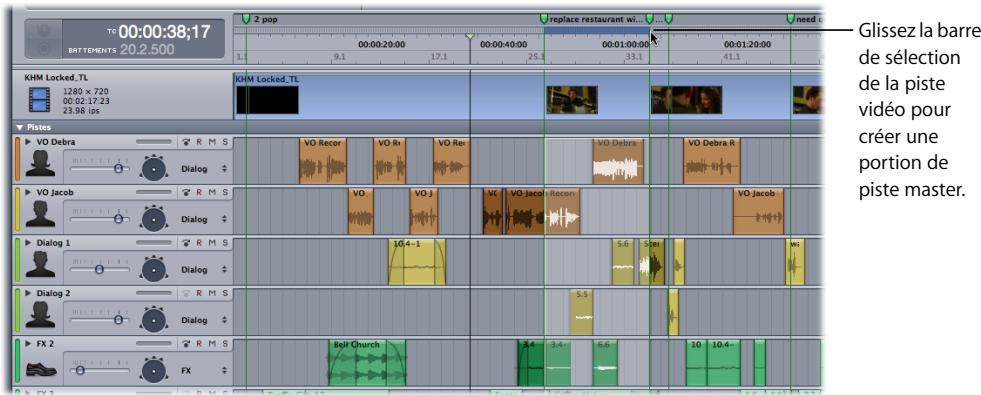
Task: Solo (S) the Dialog 1 track
Action: (x=225, y=243)
